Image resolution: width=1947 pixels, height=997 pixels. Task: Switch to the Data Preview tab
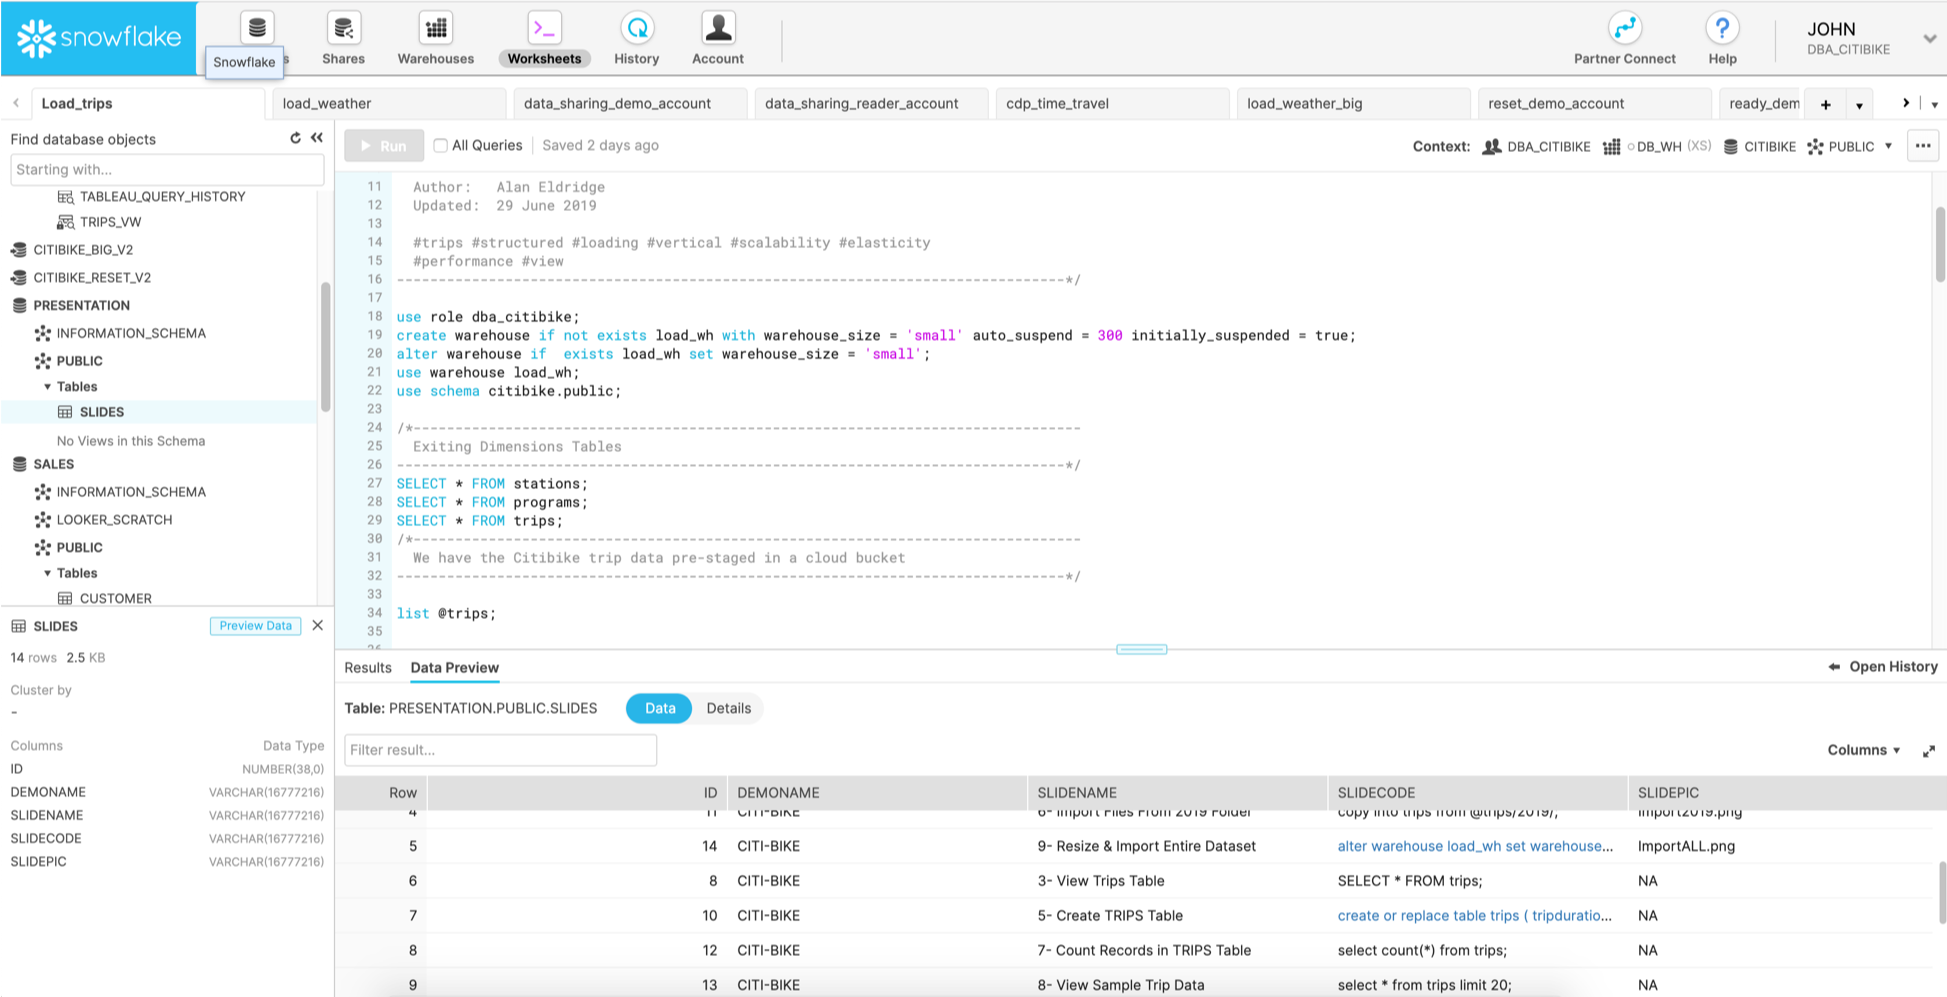454,667
